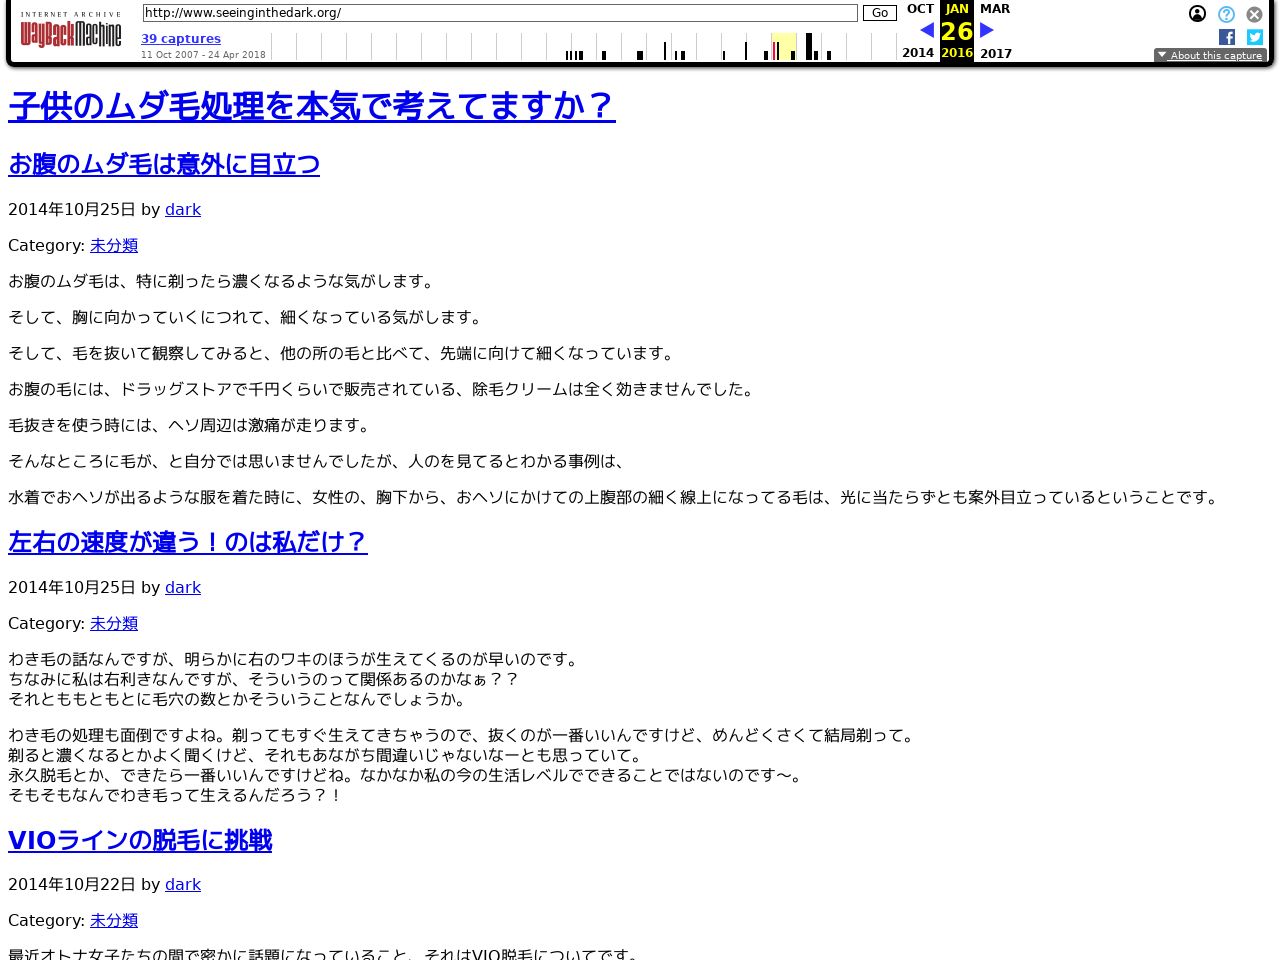Share capture on Facebook

pyautogui.click(x=1226, y=37)
